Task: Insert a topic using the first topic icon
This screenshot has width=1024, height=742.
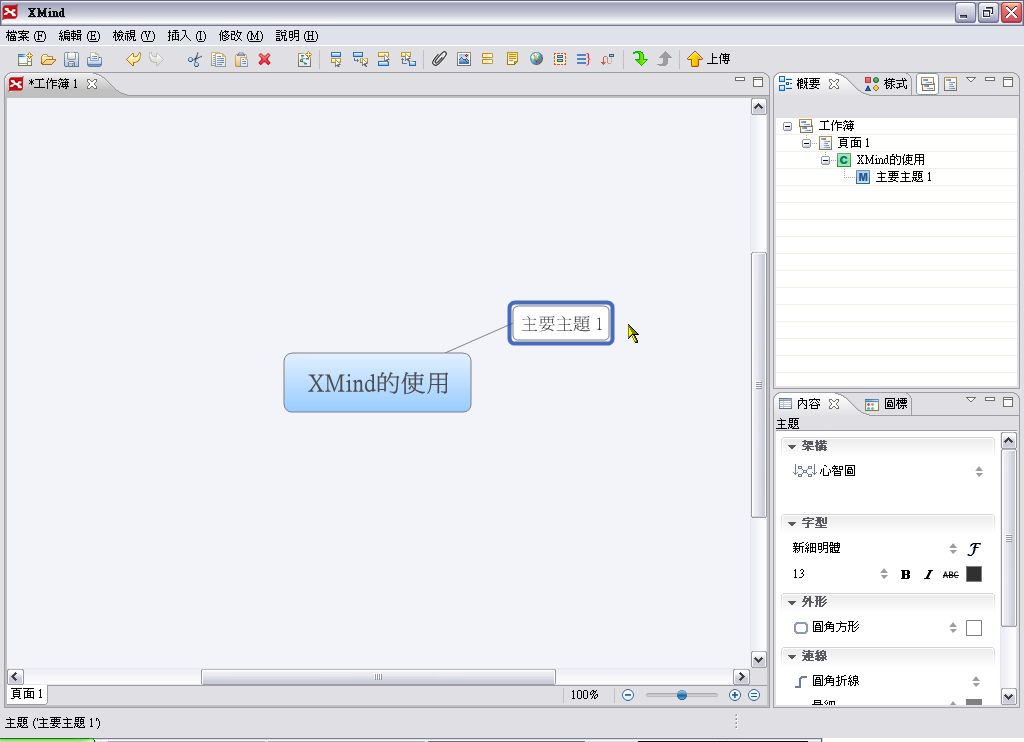Action: pos(336,59)
